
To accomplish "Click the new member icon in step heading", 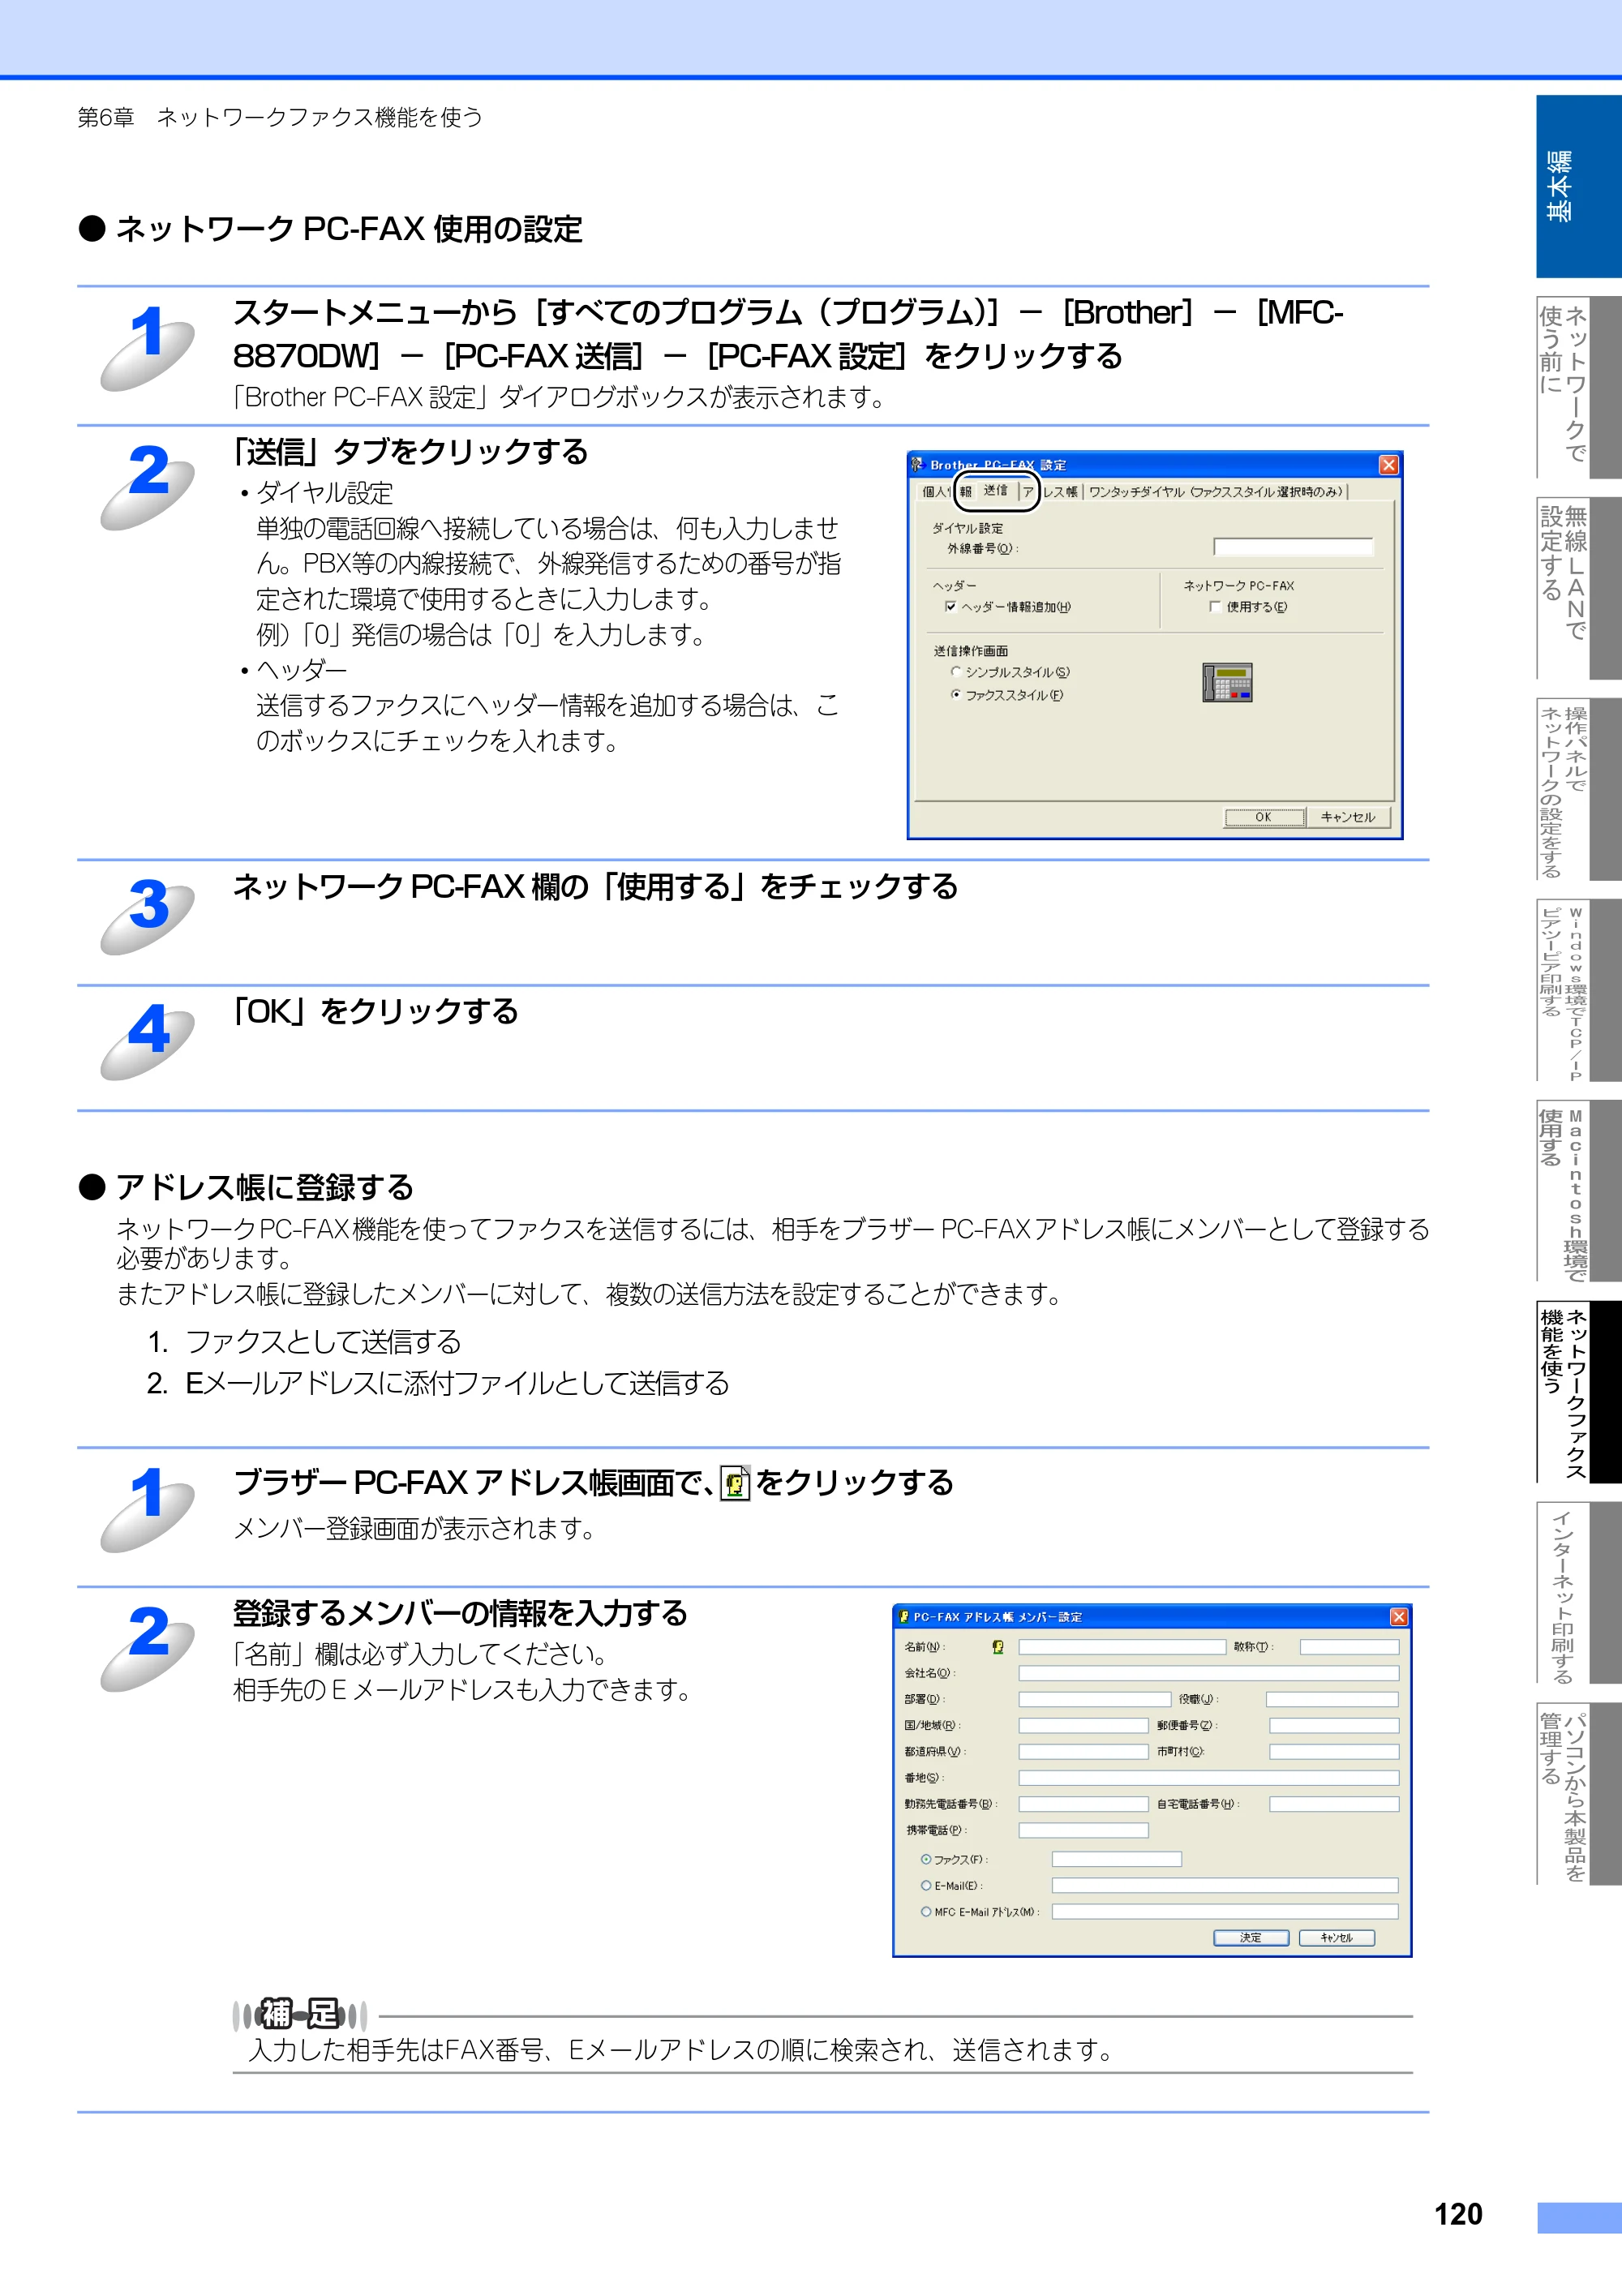I will coord(735,1482).
